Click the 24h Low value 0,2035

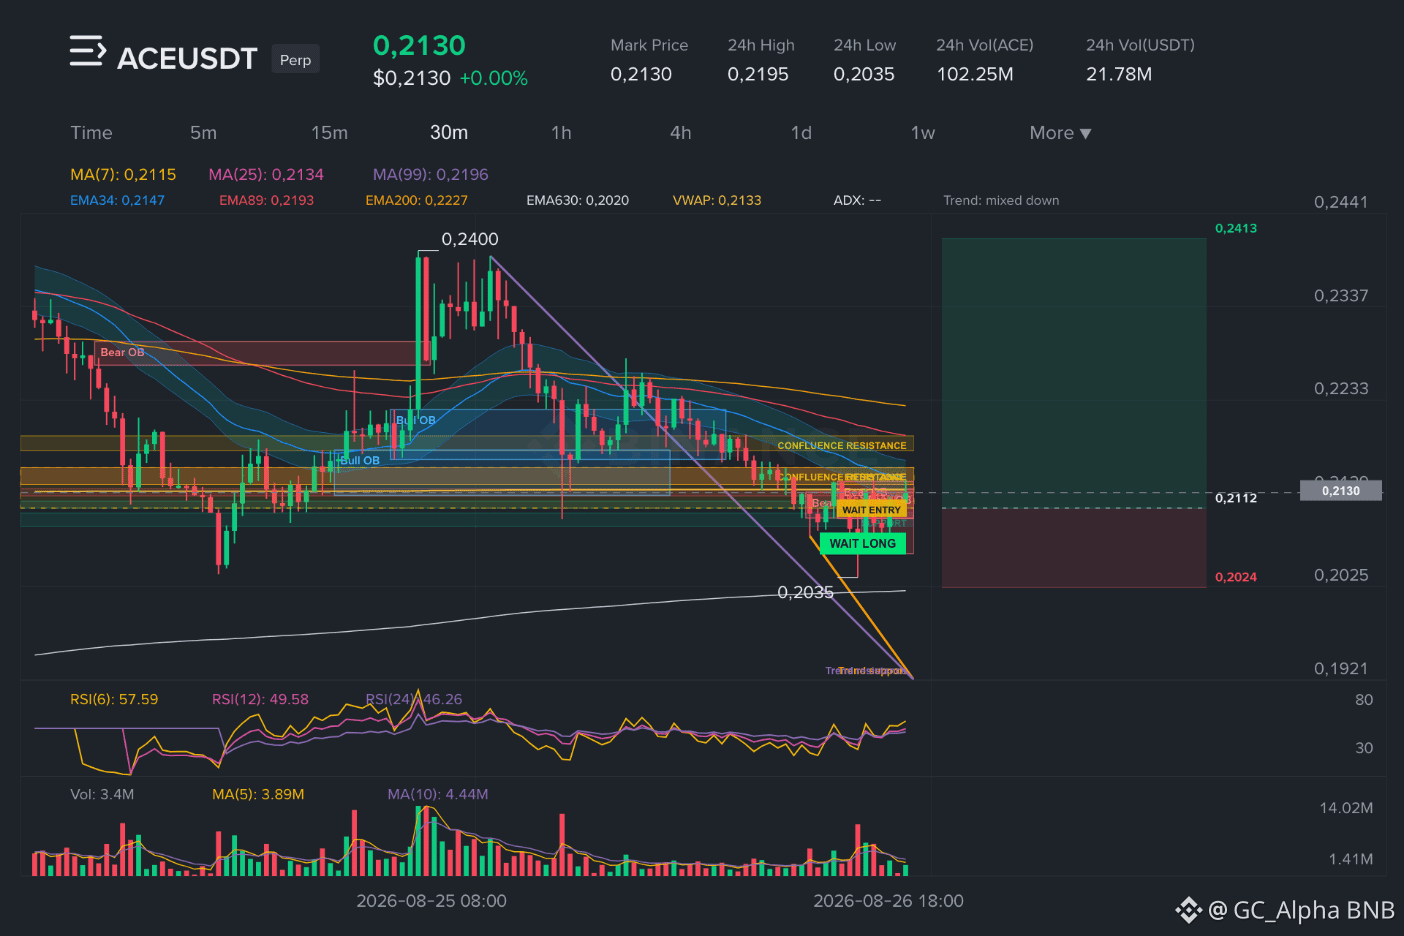tap(864, 74)
